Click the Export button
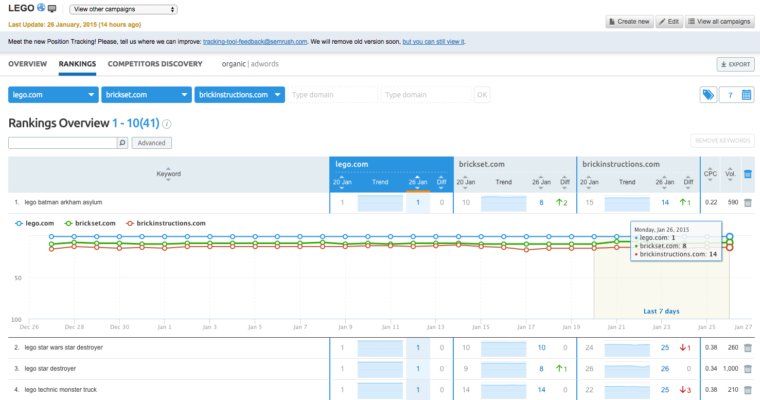 click(735, 64)
